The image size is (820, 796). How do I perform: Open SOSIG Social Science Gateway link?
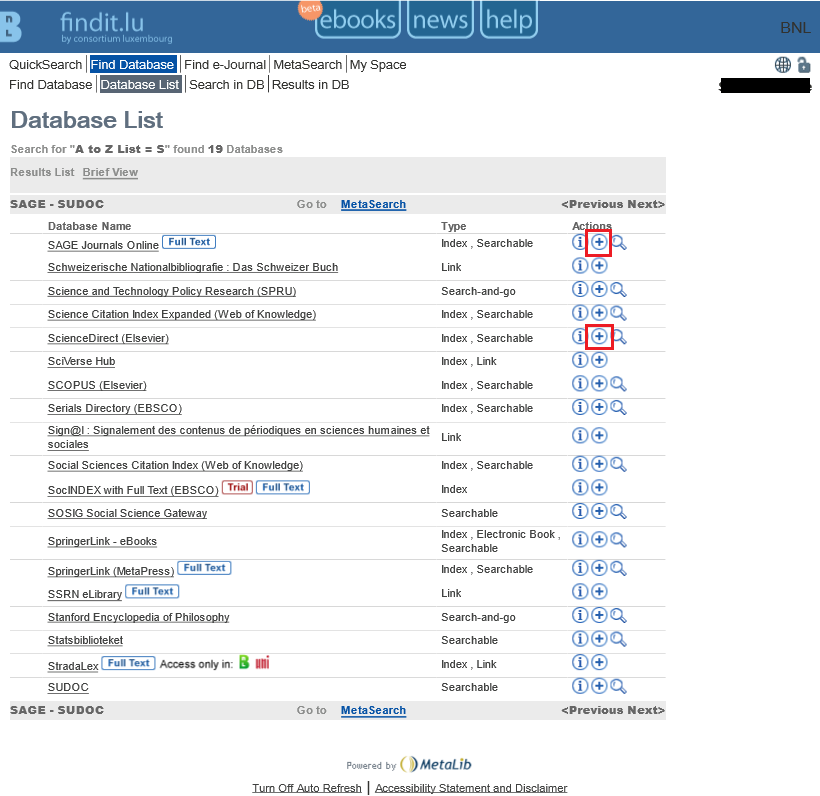pyautogui.click(x=127, y=513)
